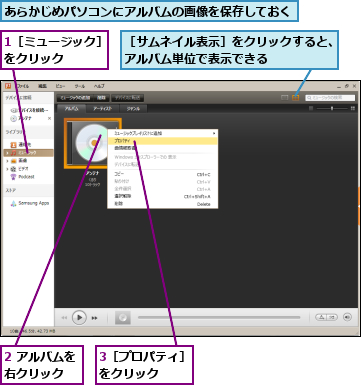Select ミュージック in the library sidebar
This screenshot has width=361, height=385.
[x=28, y=153]
